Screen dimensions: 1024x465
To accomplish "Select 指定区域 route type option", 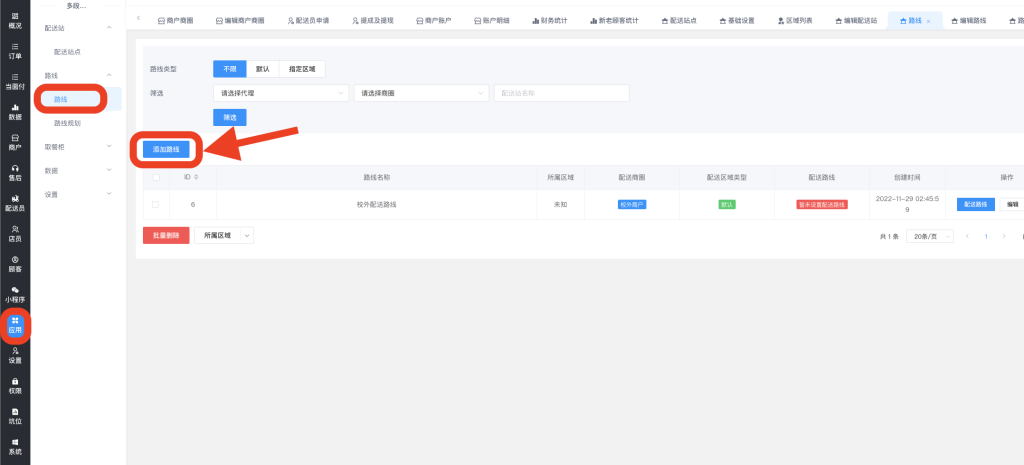I will 302,69.
